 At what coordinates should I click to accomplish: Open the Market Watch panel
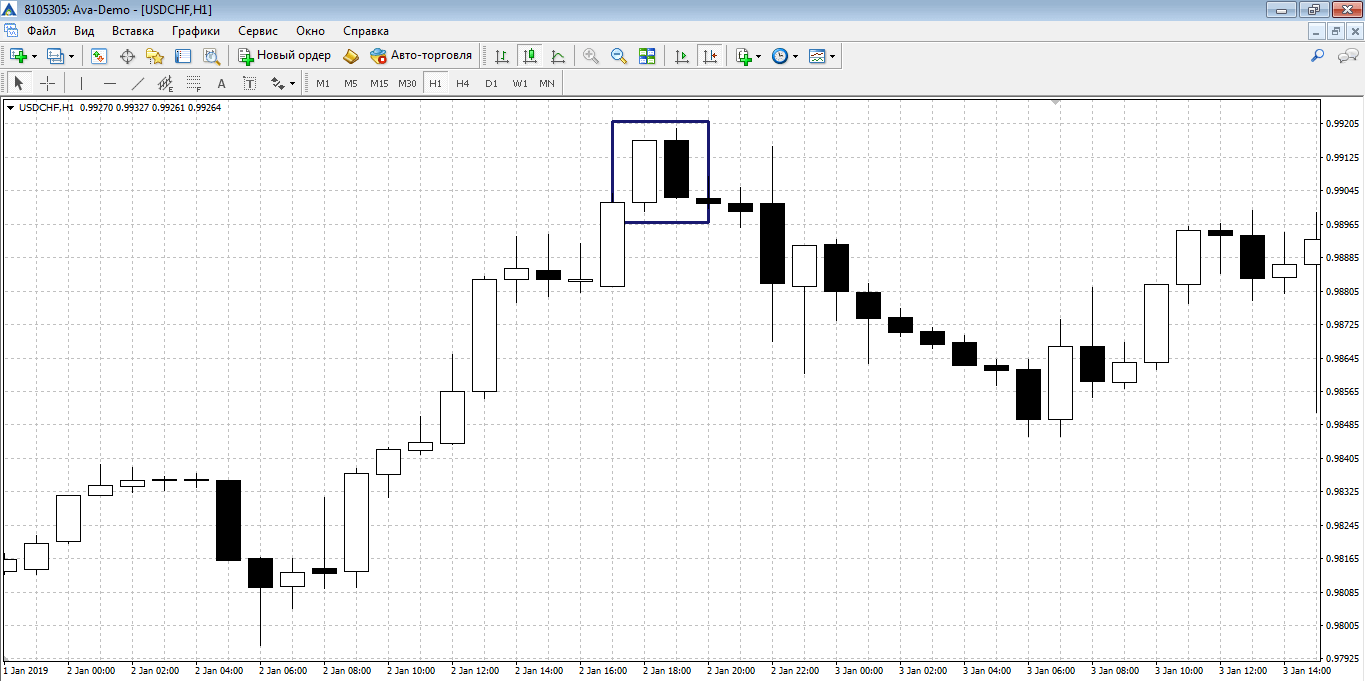[98, 56]
